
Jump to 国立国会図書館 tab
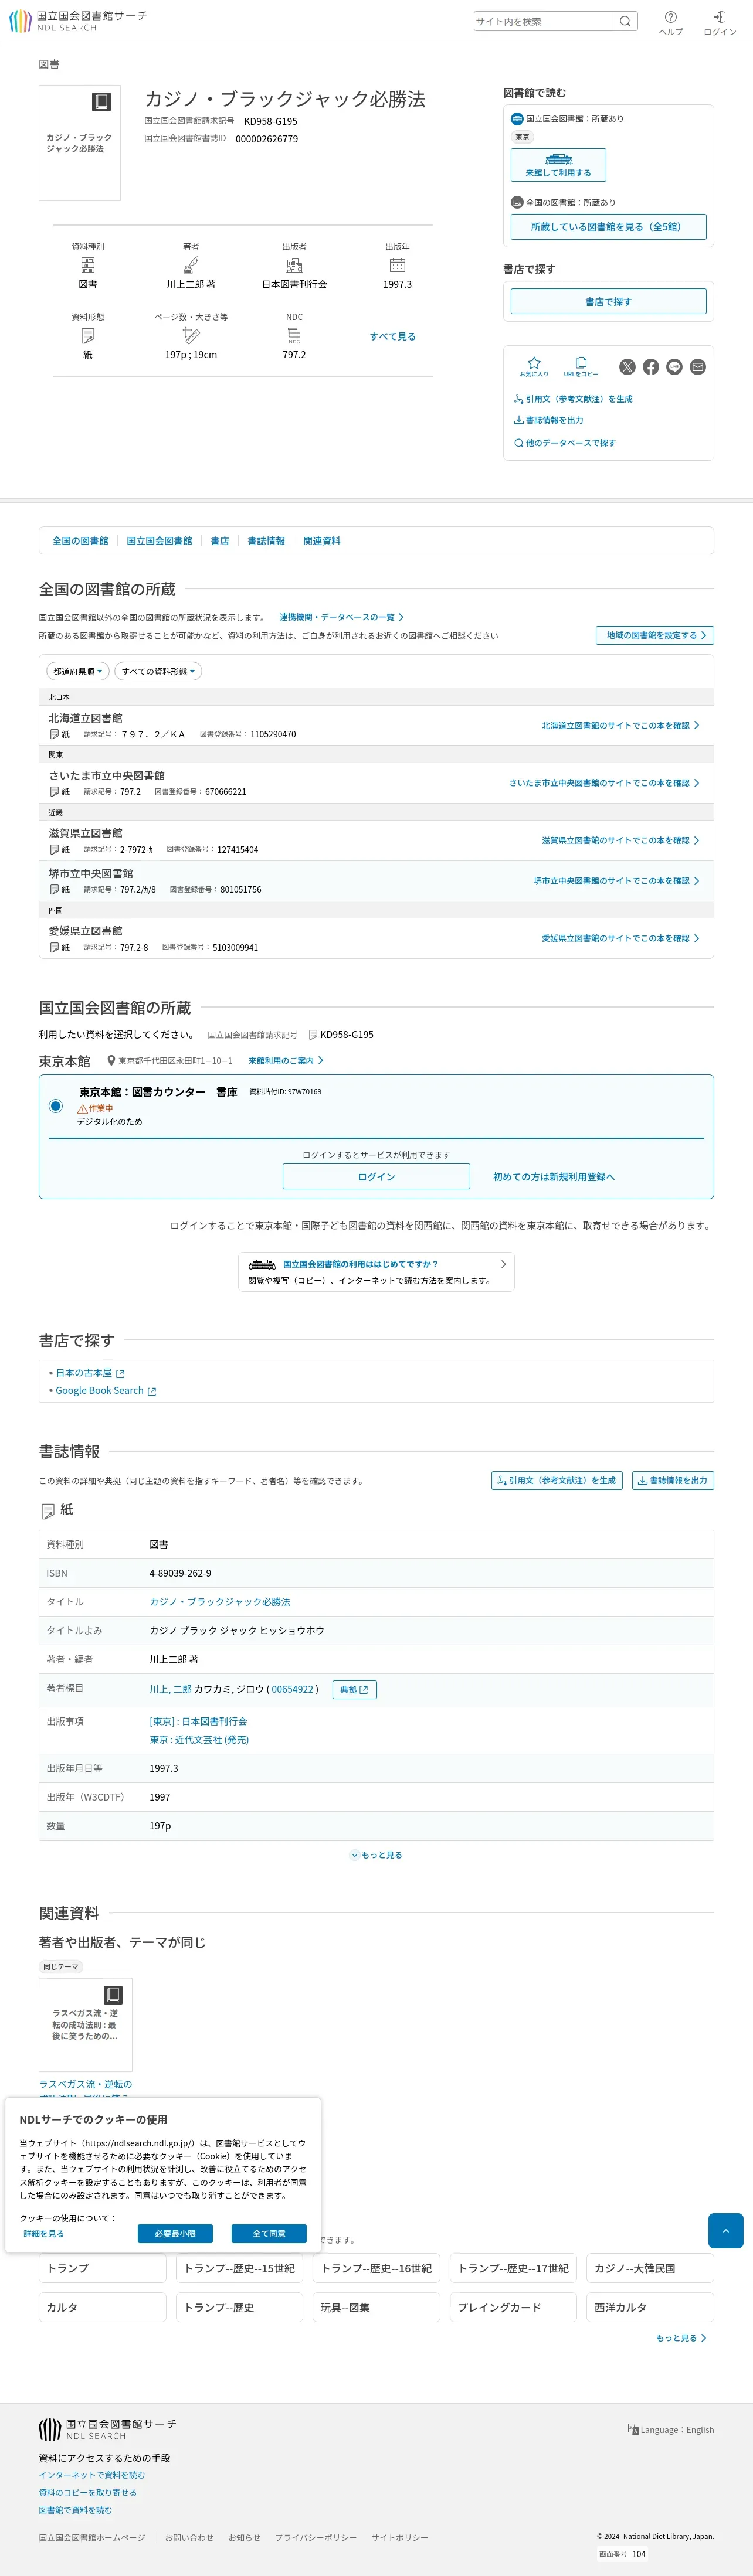tap(159, 541)
